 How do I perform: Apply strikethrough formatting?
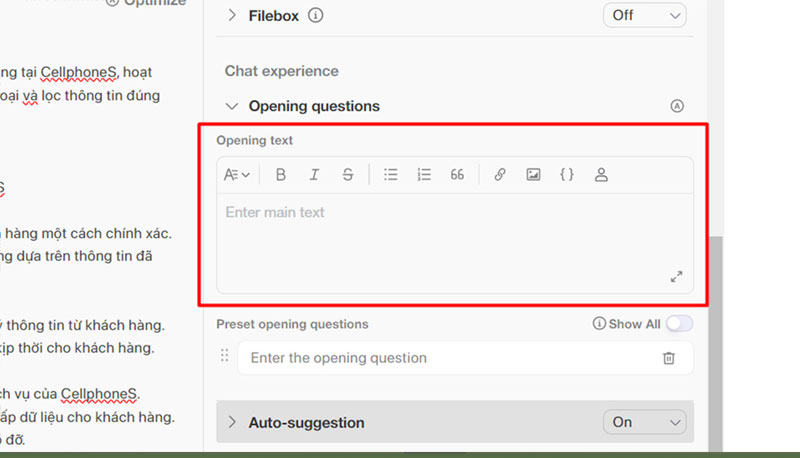[x=348, y=175]
